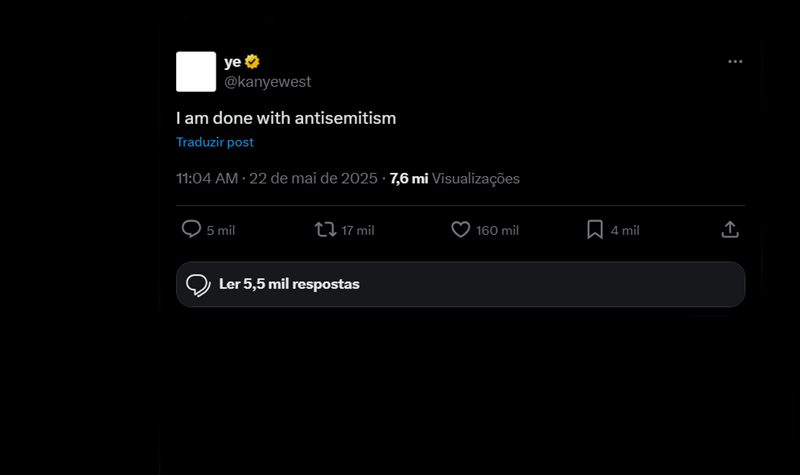
Task: Click the "17 mil" repost count
Action: click(x=357, y=231)
